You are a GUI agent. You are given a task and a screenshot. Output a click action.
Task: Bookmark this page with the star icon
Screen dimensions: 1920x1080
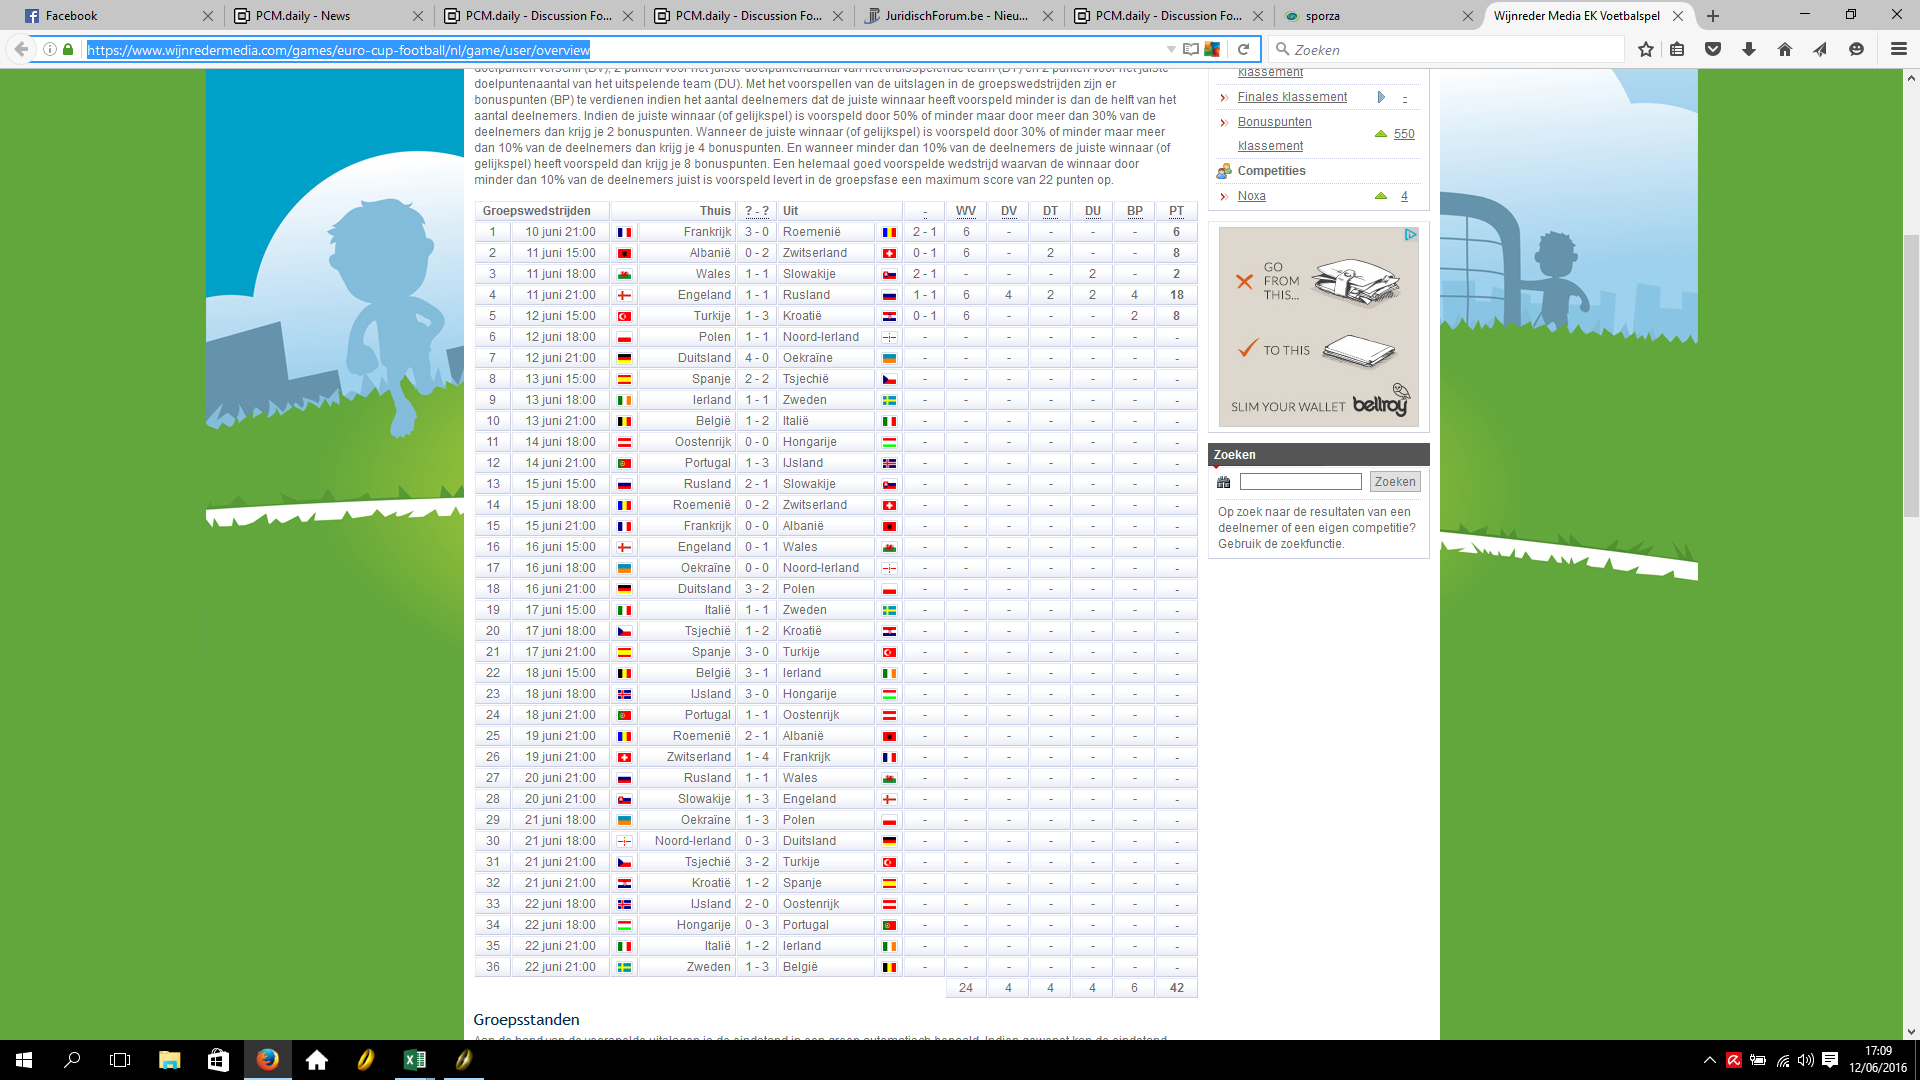point(1645,49)
